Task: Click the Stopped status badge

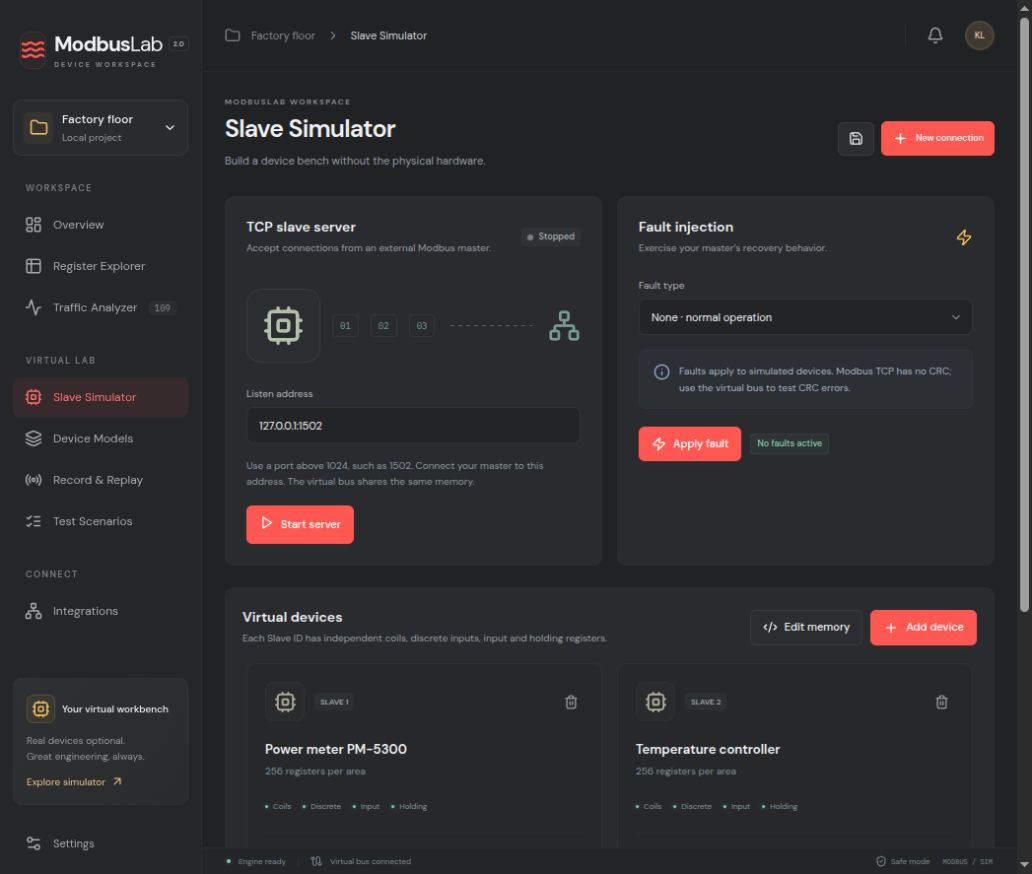Action: point(550,236)
